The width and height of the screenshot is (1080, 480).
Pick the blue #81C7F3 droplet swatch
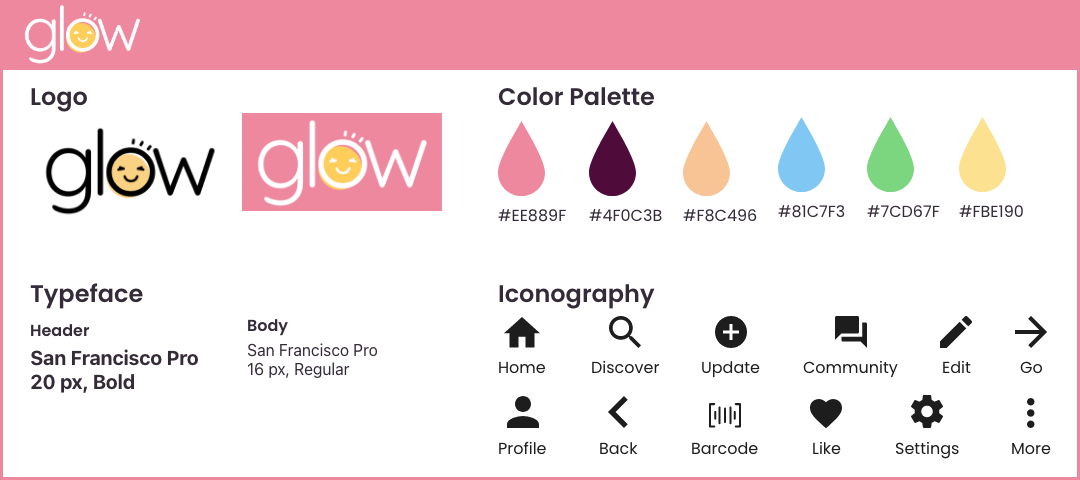coord(801,155)
